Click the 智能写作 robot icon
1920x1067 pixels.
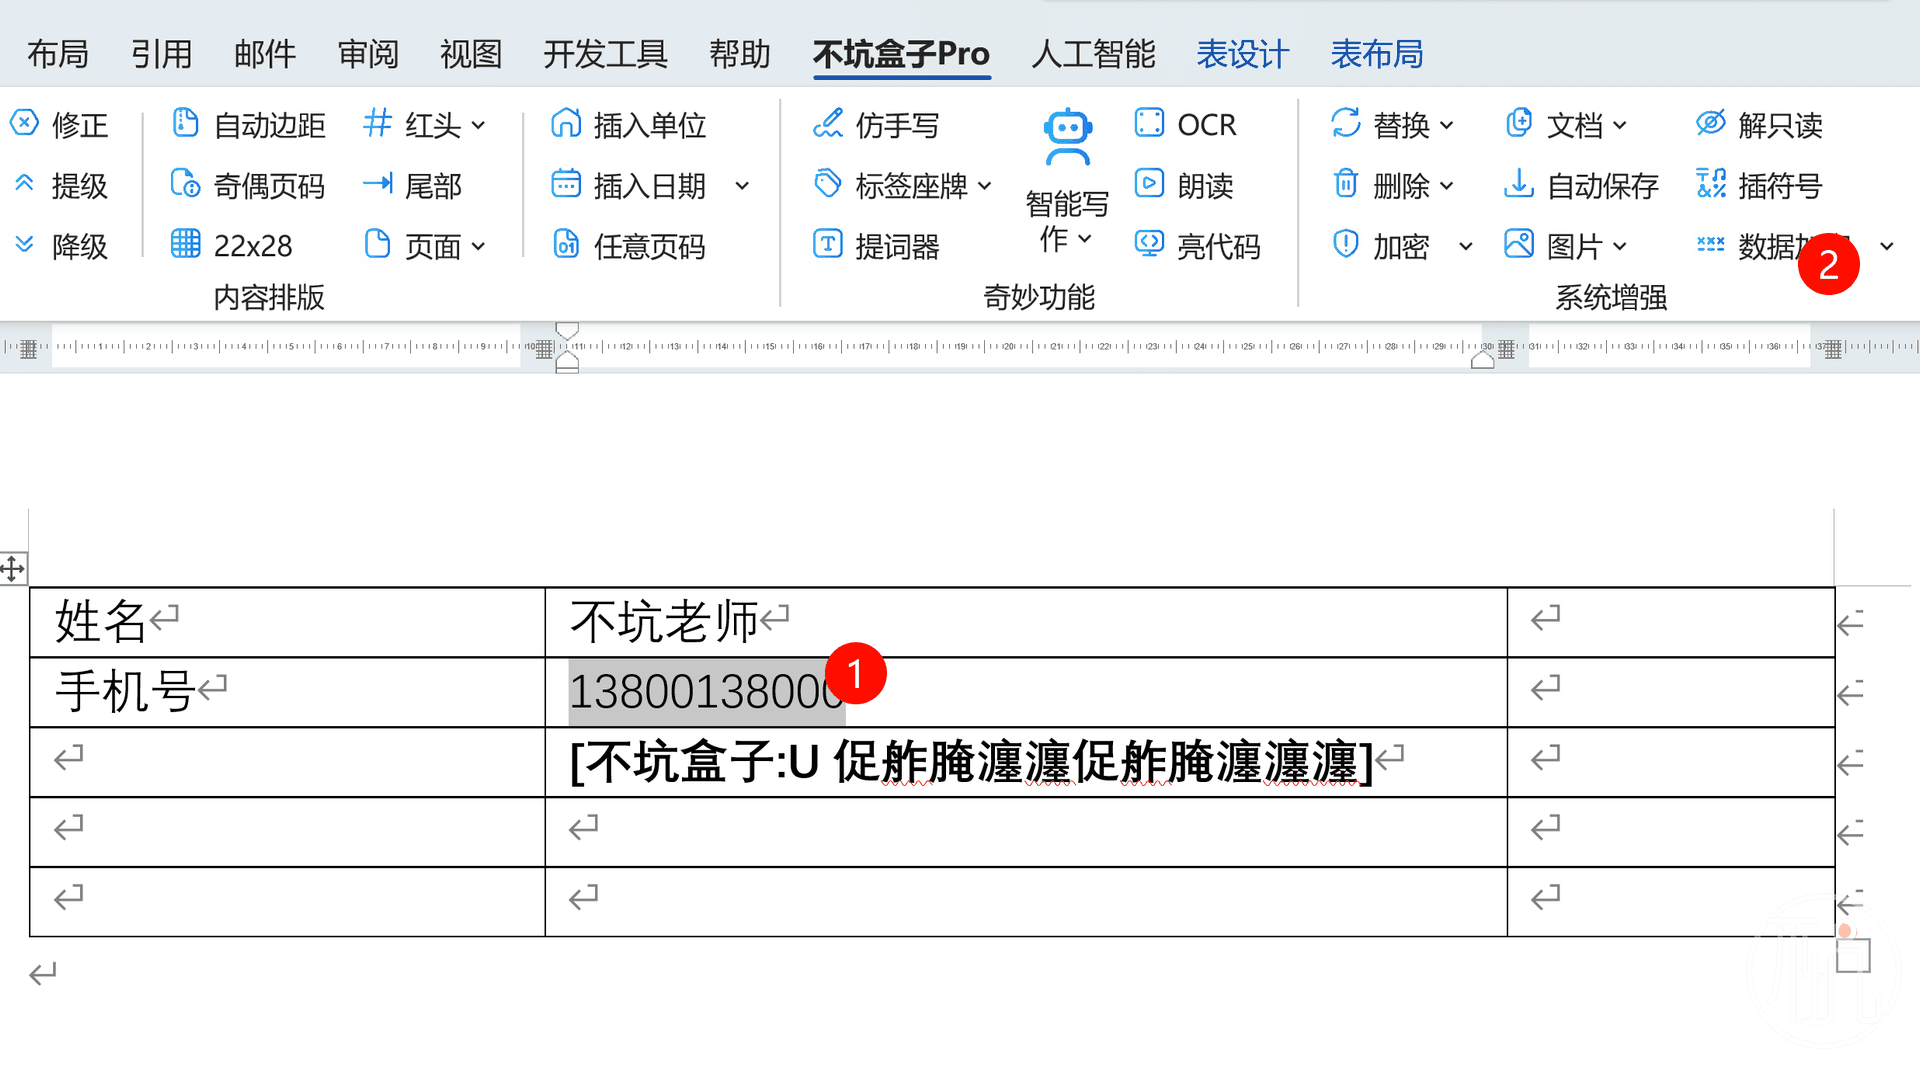pyautogui.click(x=1067, y=136)
